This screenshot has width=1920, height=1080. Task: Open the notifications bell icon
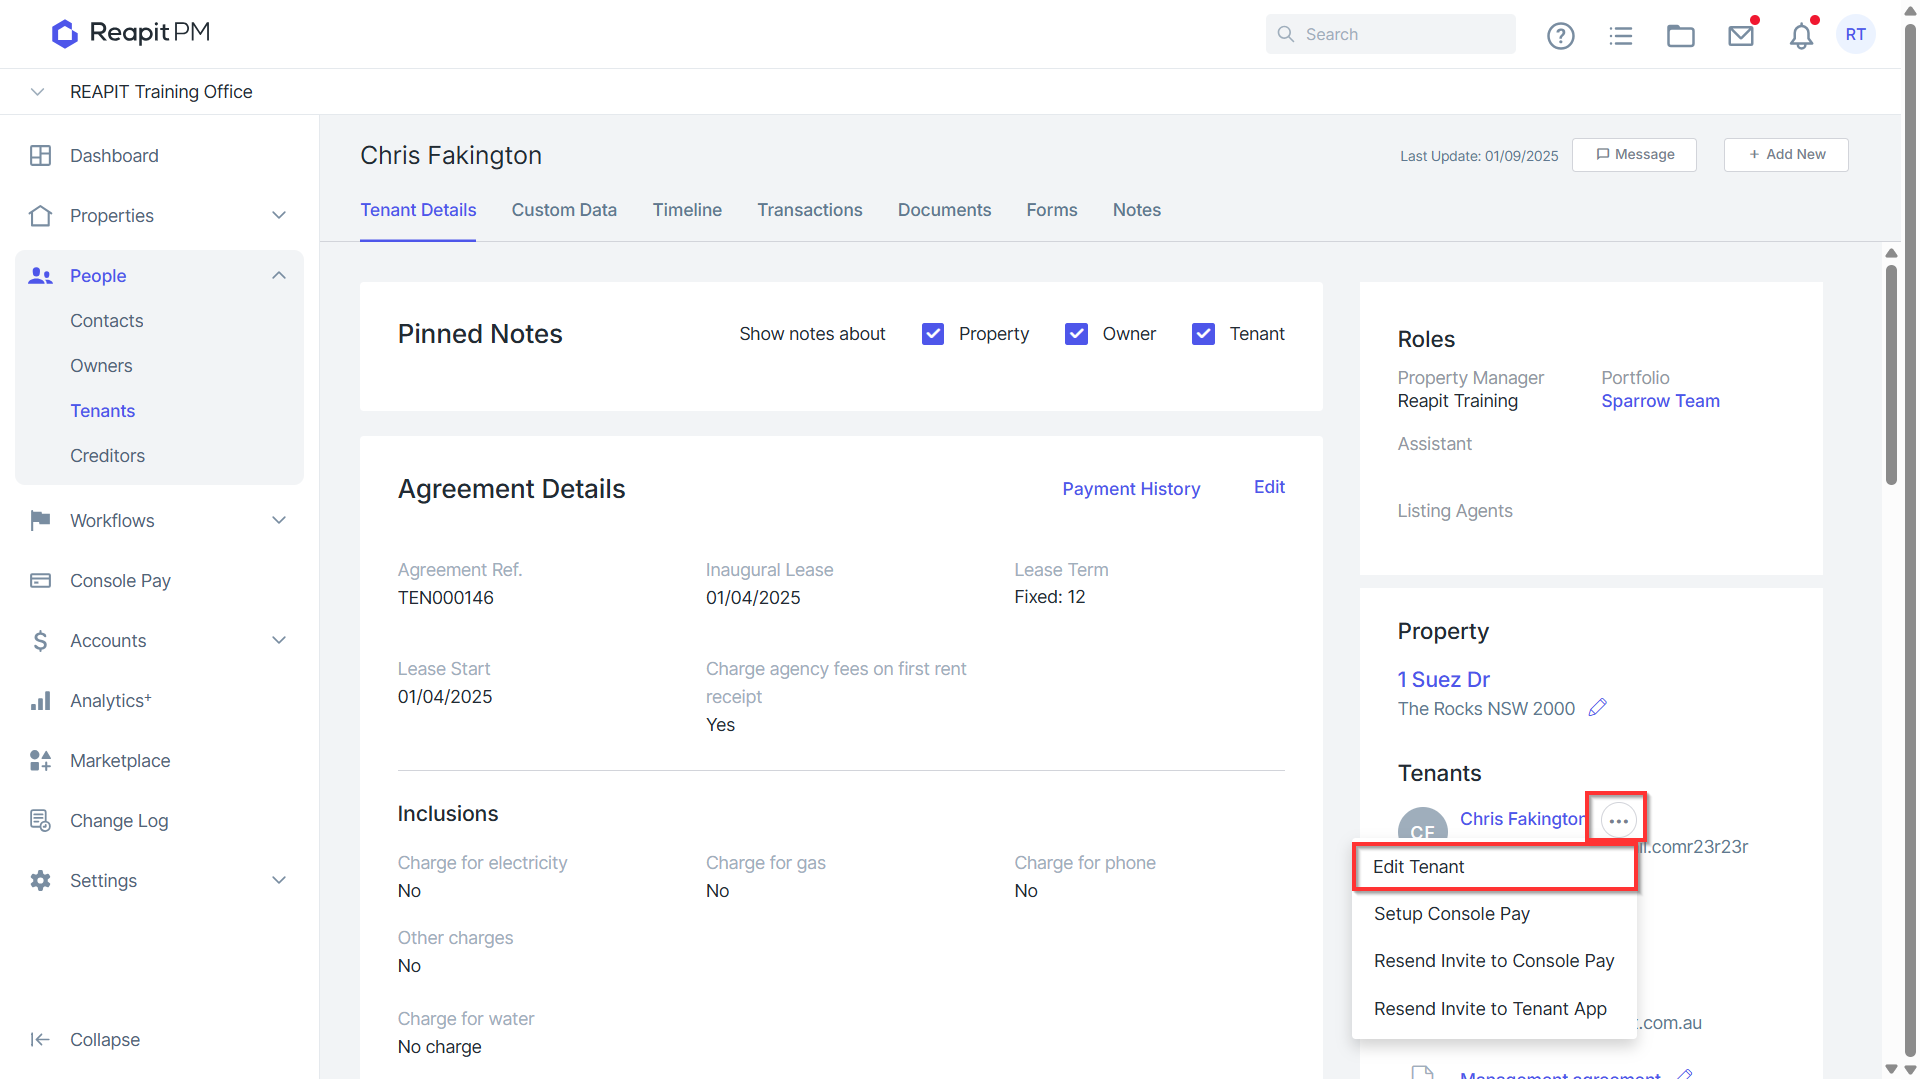[1801, 36]
